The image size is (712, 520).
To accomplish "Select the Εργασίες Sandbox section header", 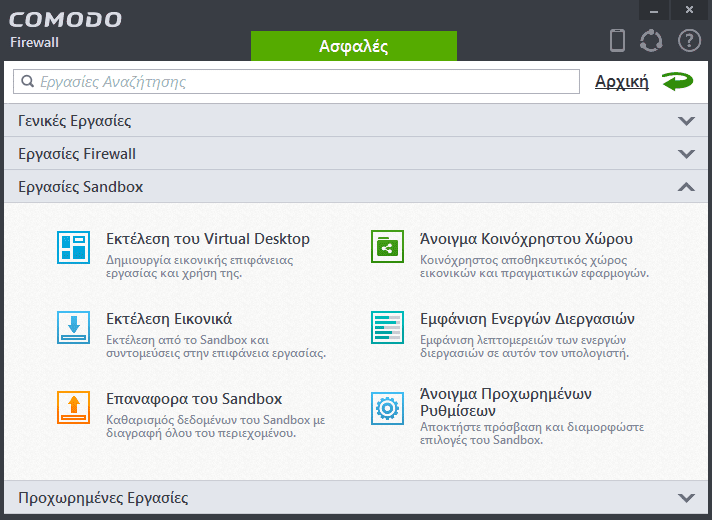I will [x=356, y=187].
